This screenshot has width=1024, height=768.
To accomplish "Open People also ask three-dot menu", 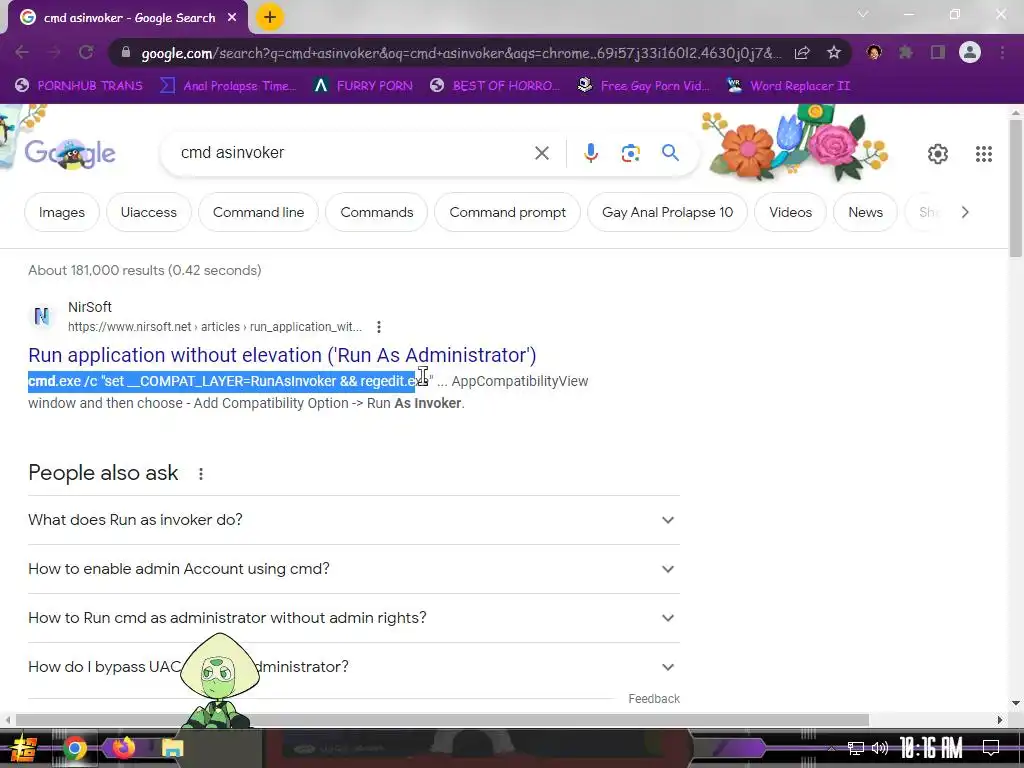I will point(200,474).
